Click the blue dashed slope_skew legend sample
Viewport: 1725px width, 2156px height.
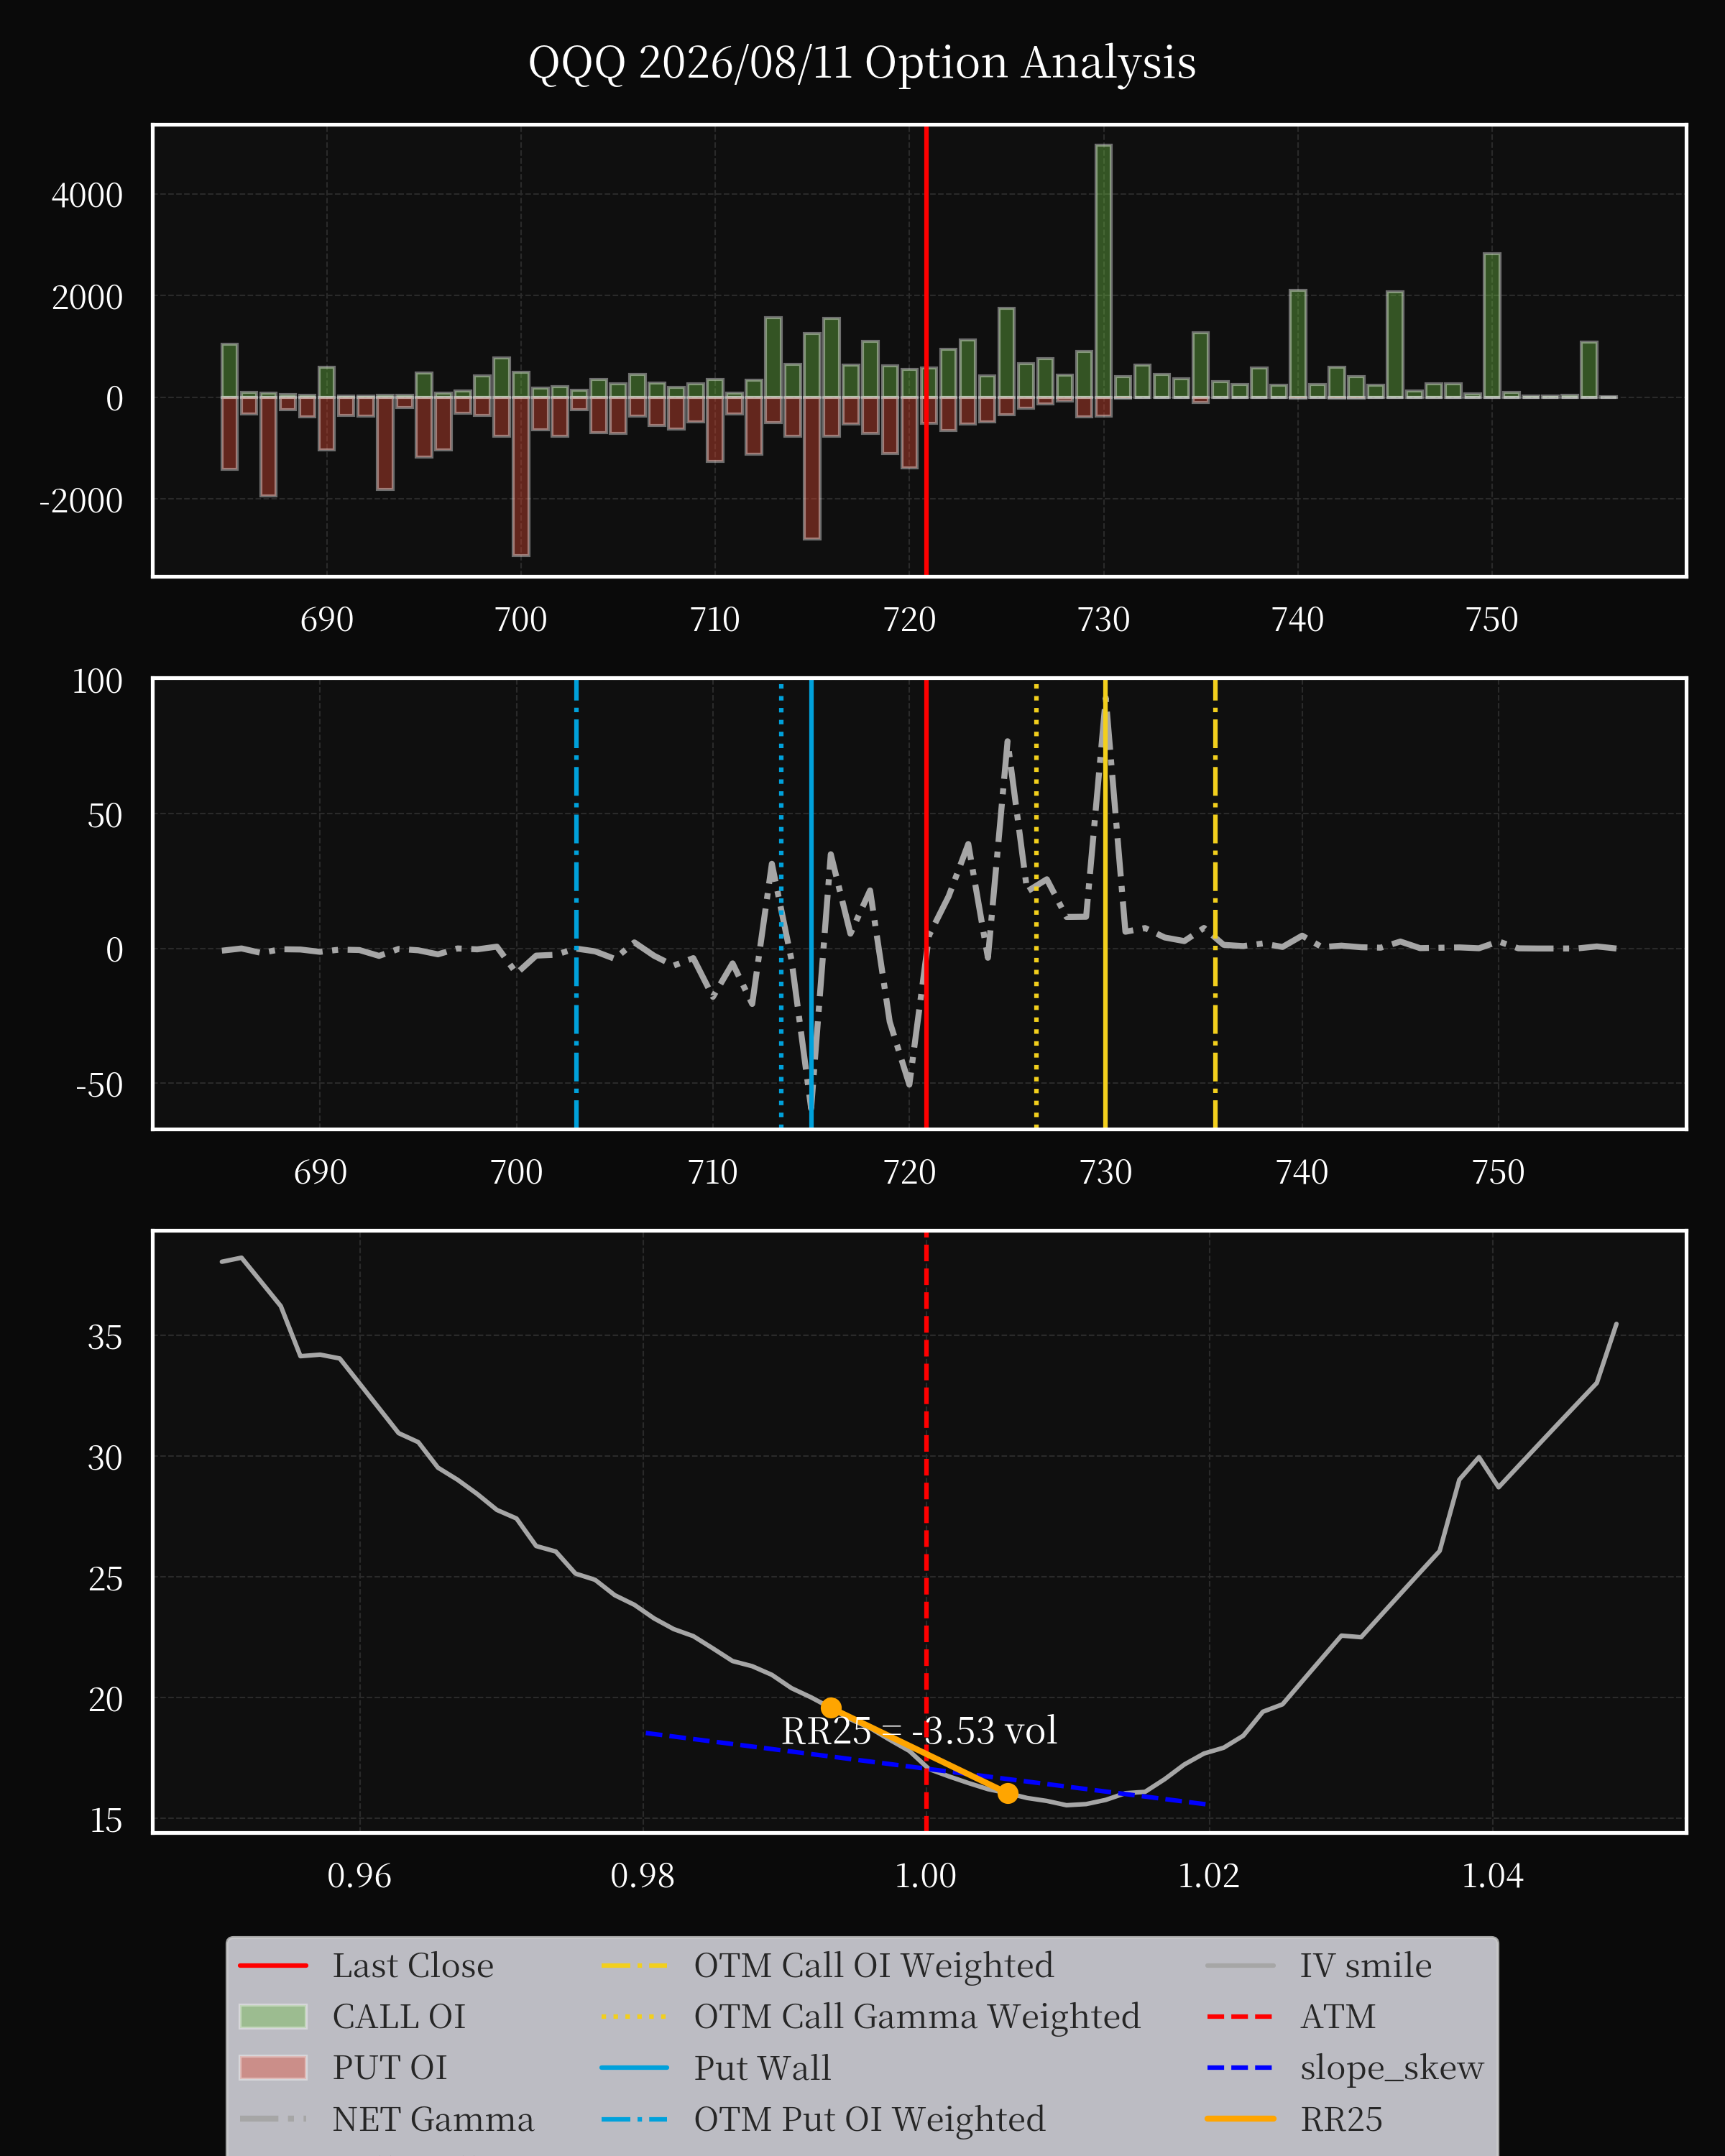[x=1240, y=2067]
